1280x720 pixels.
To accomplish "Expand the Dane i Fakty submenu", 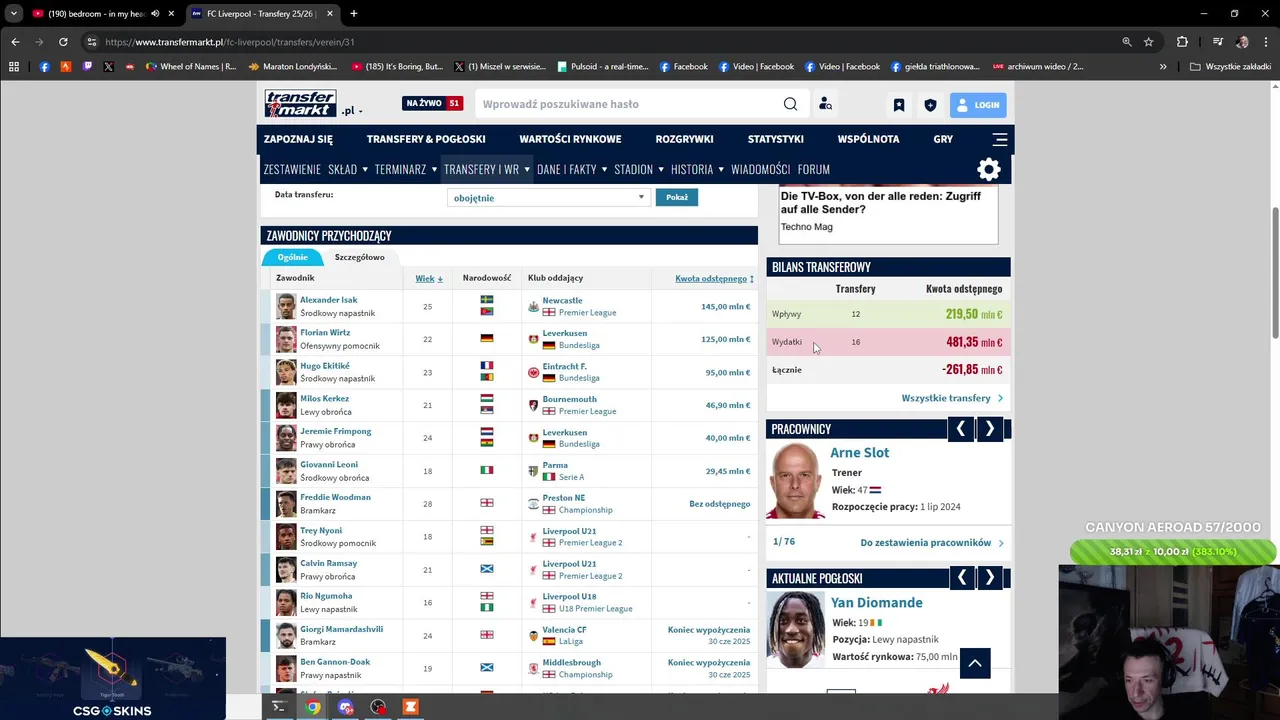I will coord(604,169).
